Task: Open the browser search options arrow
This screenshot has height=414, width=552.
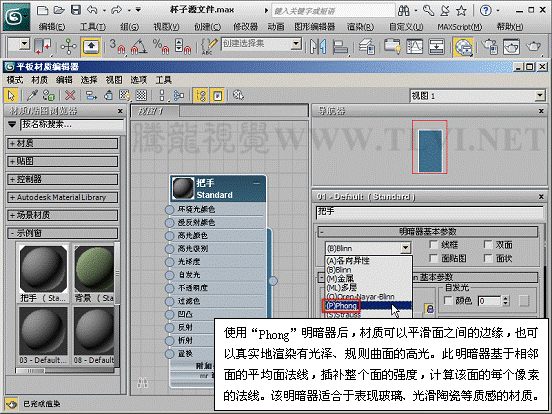Action: coord(12,124)
